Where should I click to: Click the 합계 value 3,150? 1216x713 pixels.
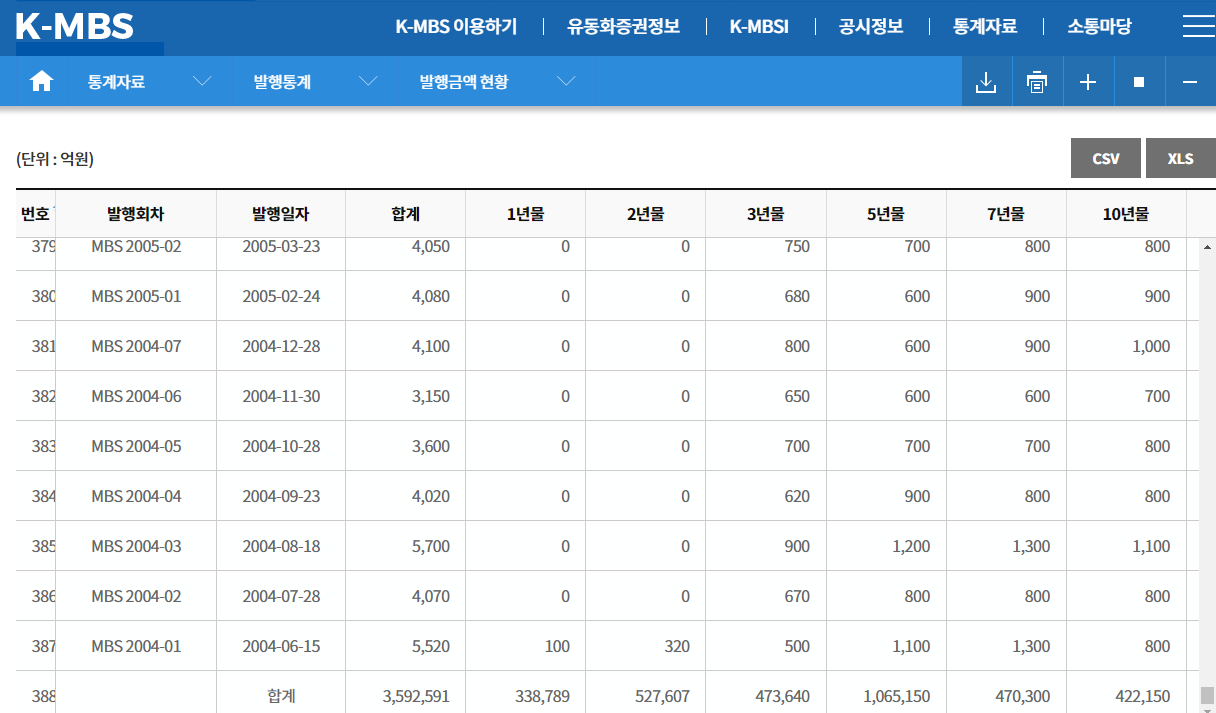pyautogui.click(x=431, y=396)
